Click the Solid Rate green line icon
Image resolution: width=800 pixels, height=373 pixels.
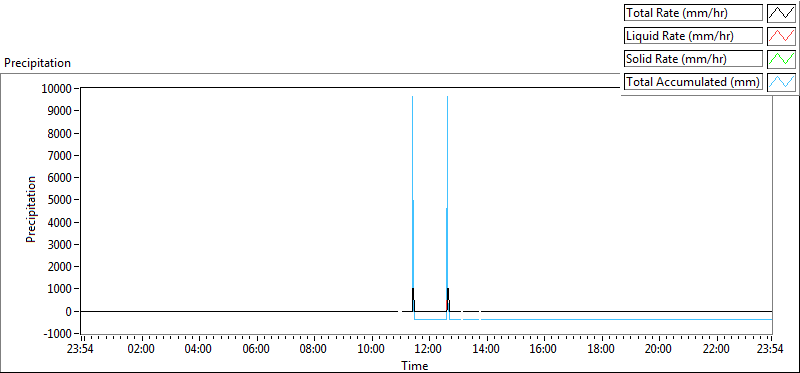(781, 59)
